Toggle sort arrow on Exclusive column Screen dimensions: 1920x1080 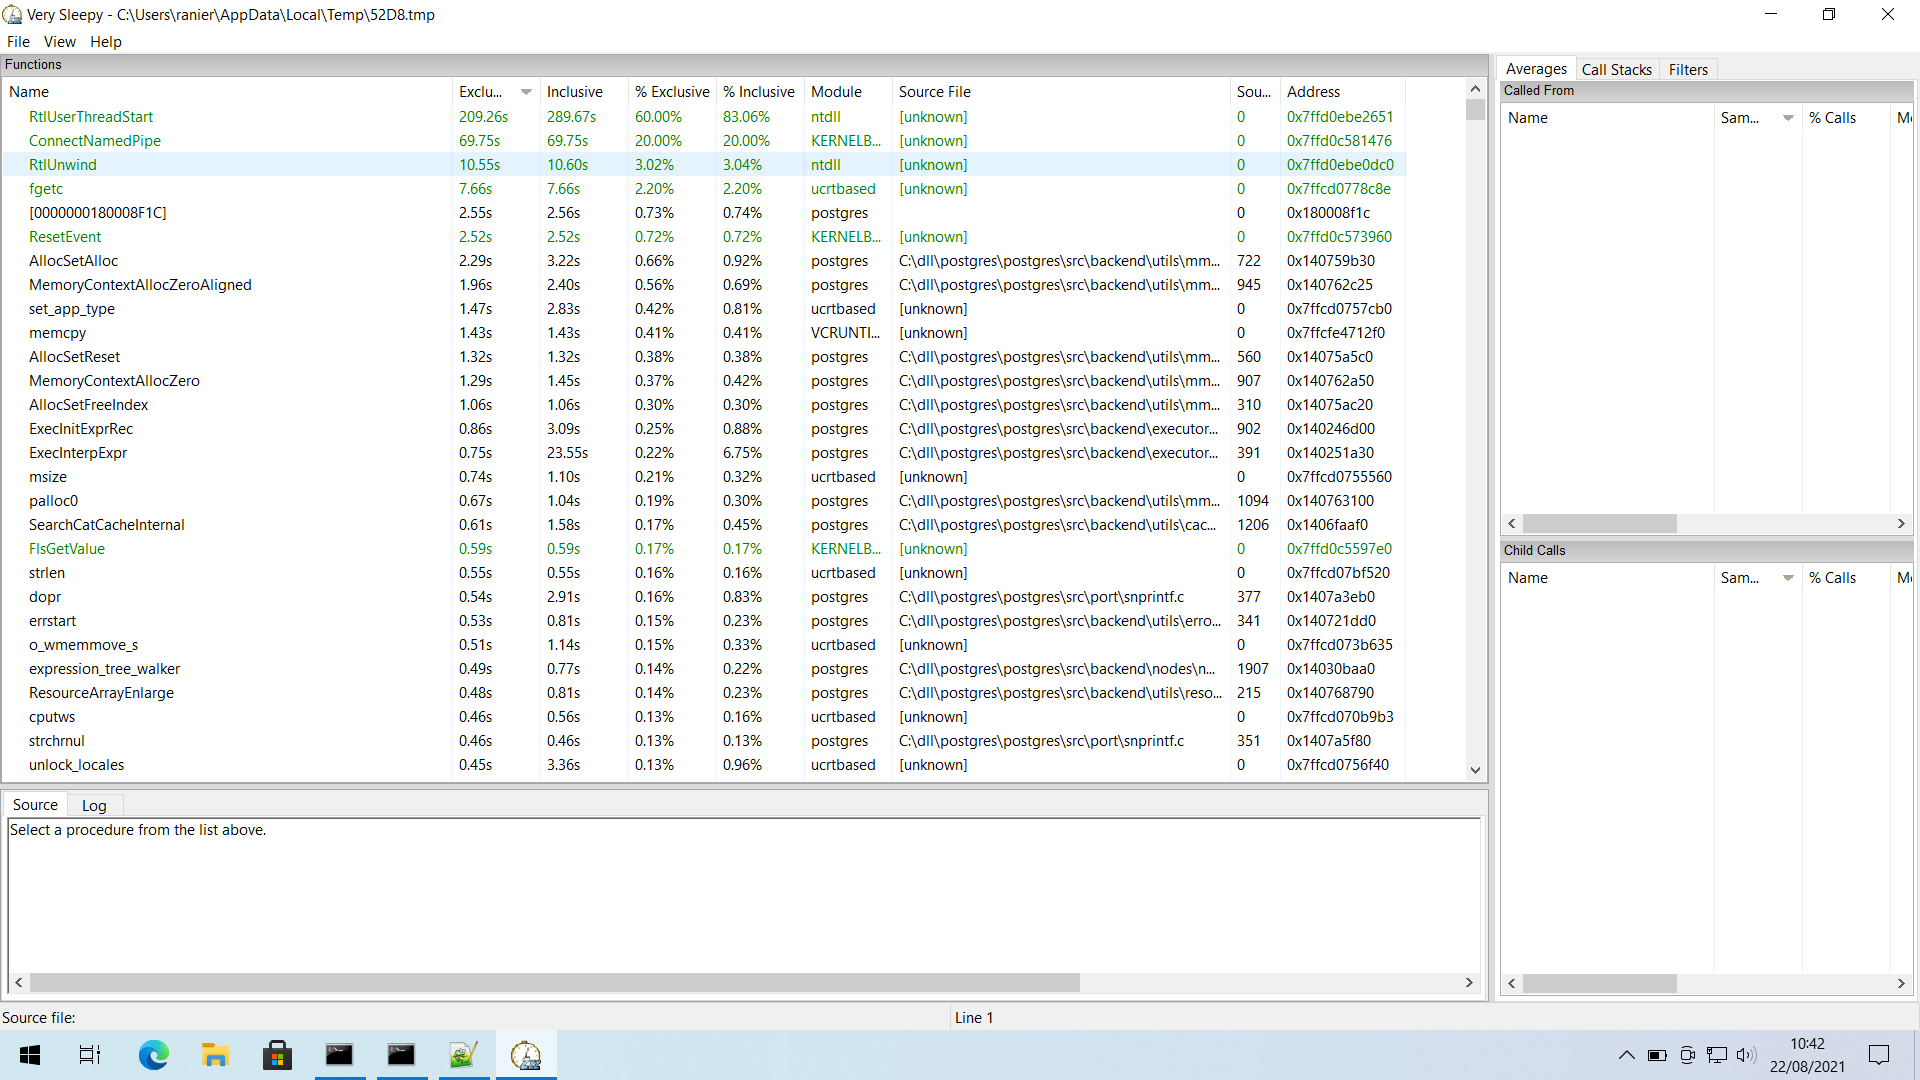point(526,92)
